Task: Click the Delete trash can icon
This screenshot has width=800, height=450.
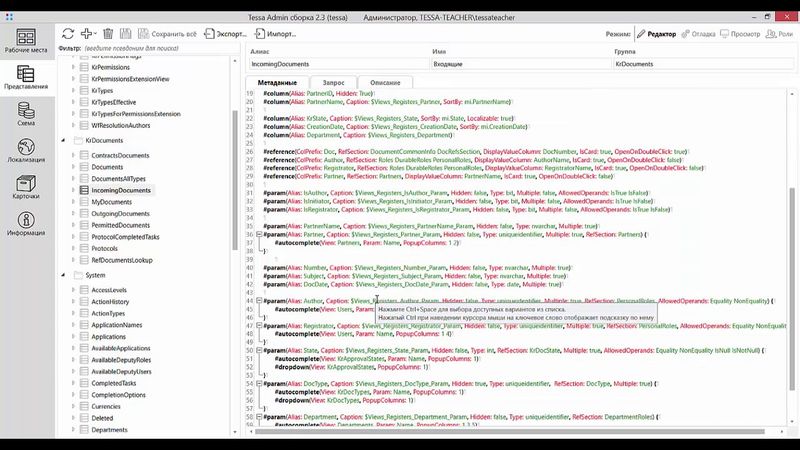Action: [x=108, y=33]
